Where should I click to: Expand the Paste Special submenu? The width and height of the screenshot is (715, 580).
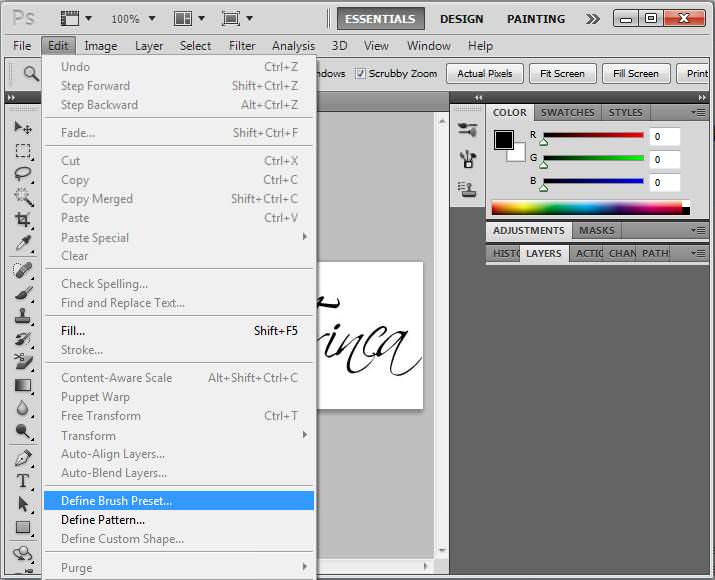179,237
